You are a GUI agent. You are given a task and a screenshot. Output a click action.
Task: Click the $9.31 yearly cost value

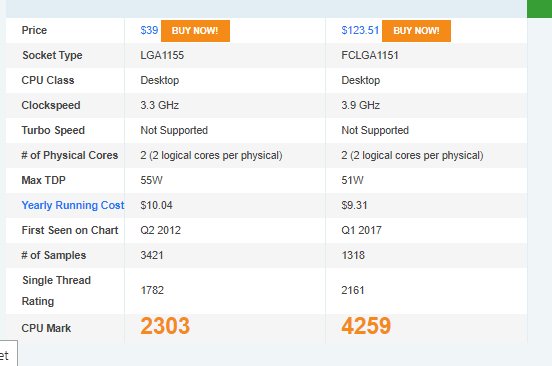[x=354, y=205]
